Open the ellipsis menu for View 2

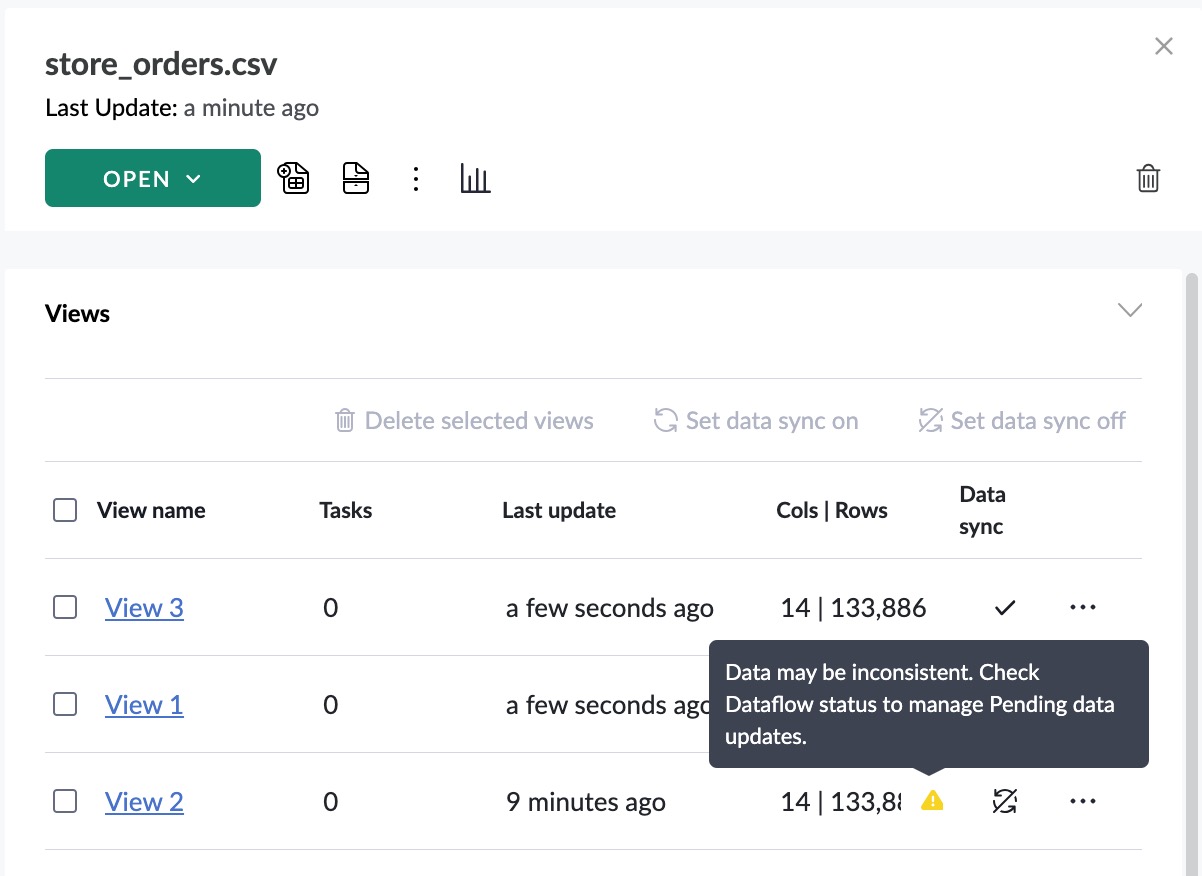pyautogui.click(x=1082, y=800)
